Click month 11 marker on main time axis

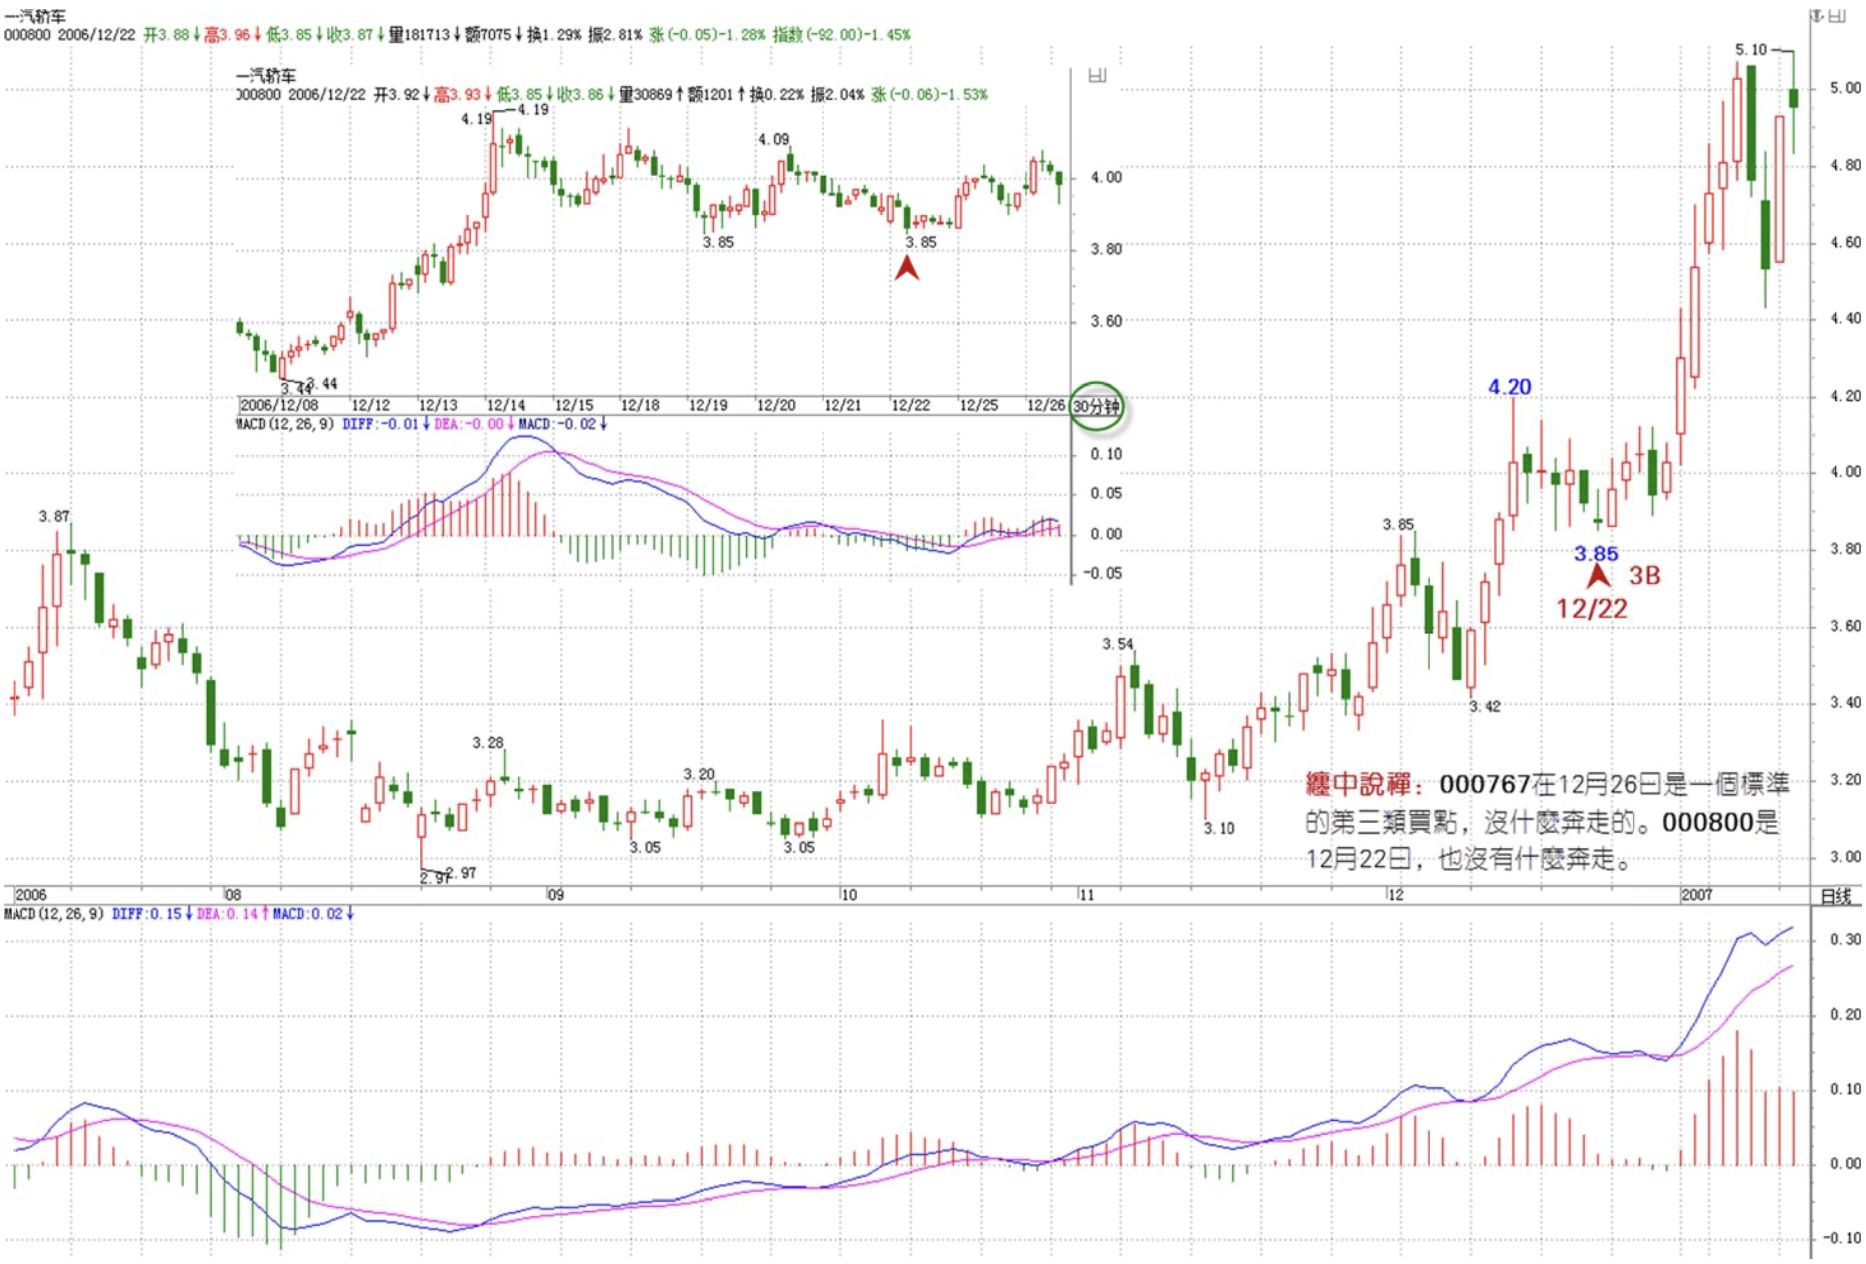(x=1086, y=895)
